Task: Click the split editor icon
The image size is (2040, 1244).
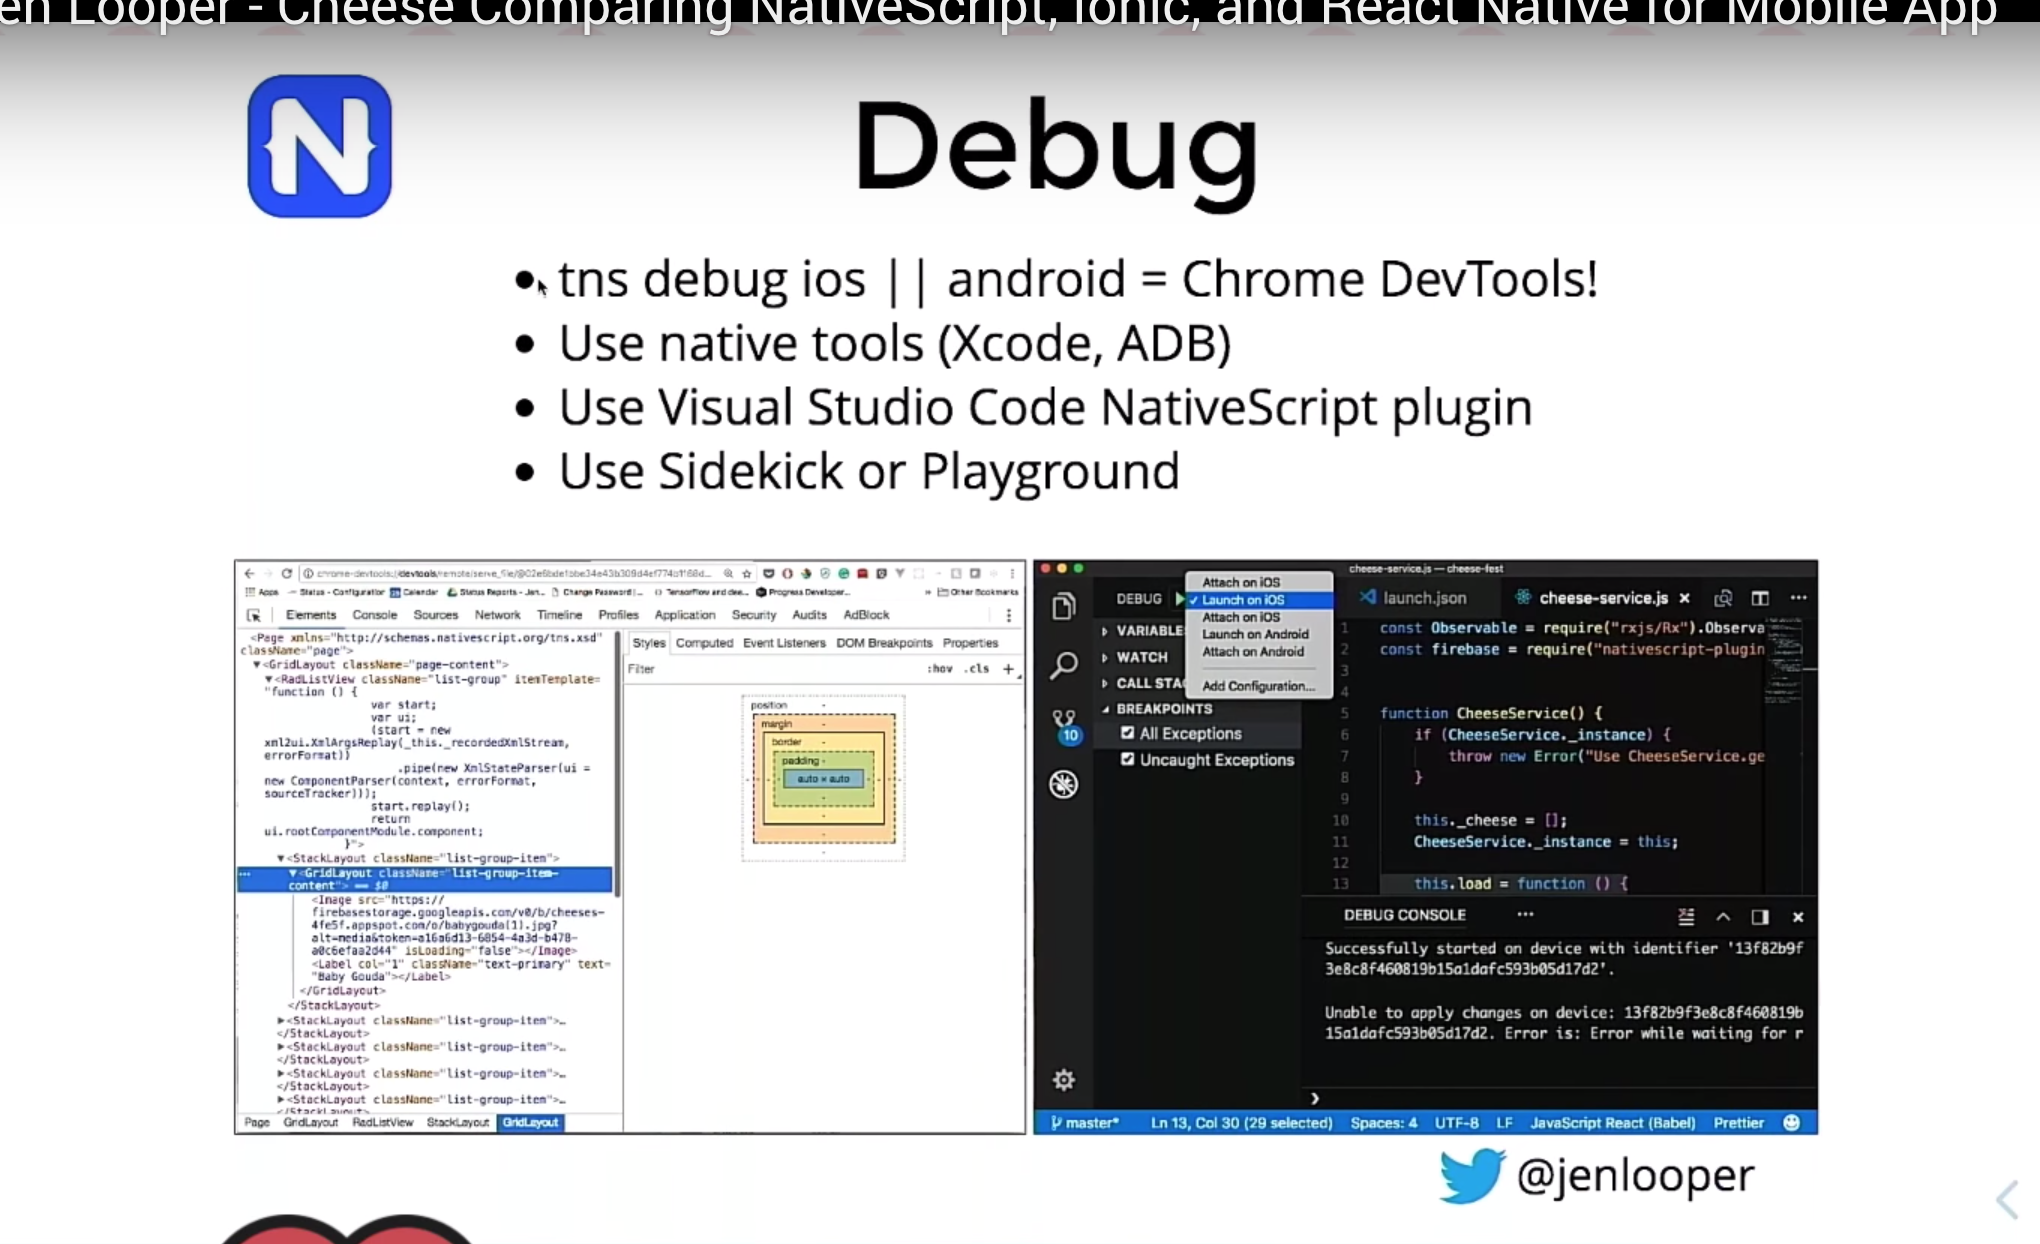Action: (x=1760, y=598)
